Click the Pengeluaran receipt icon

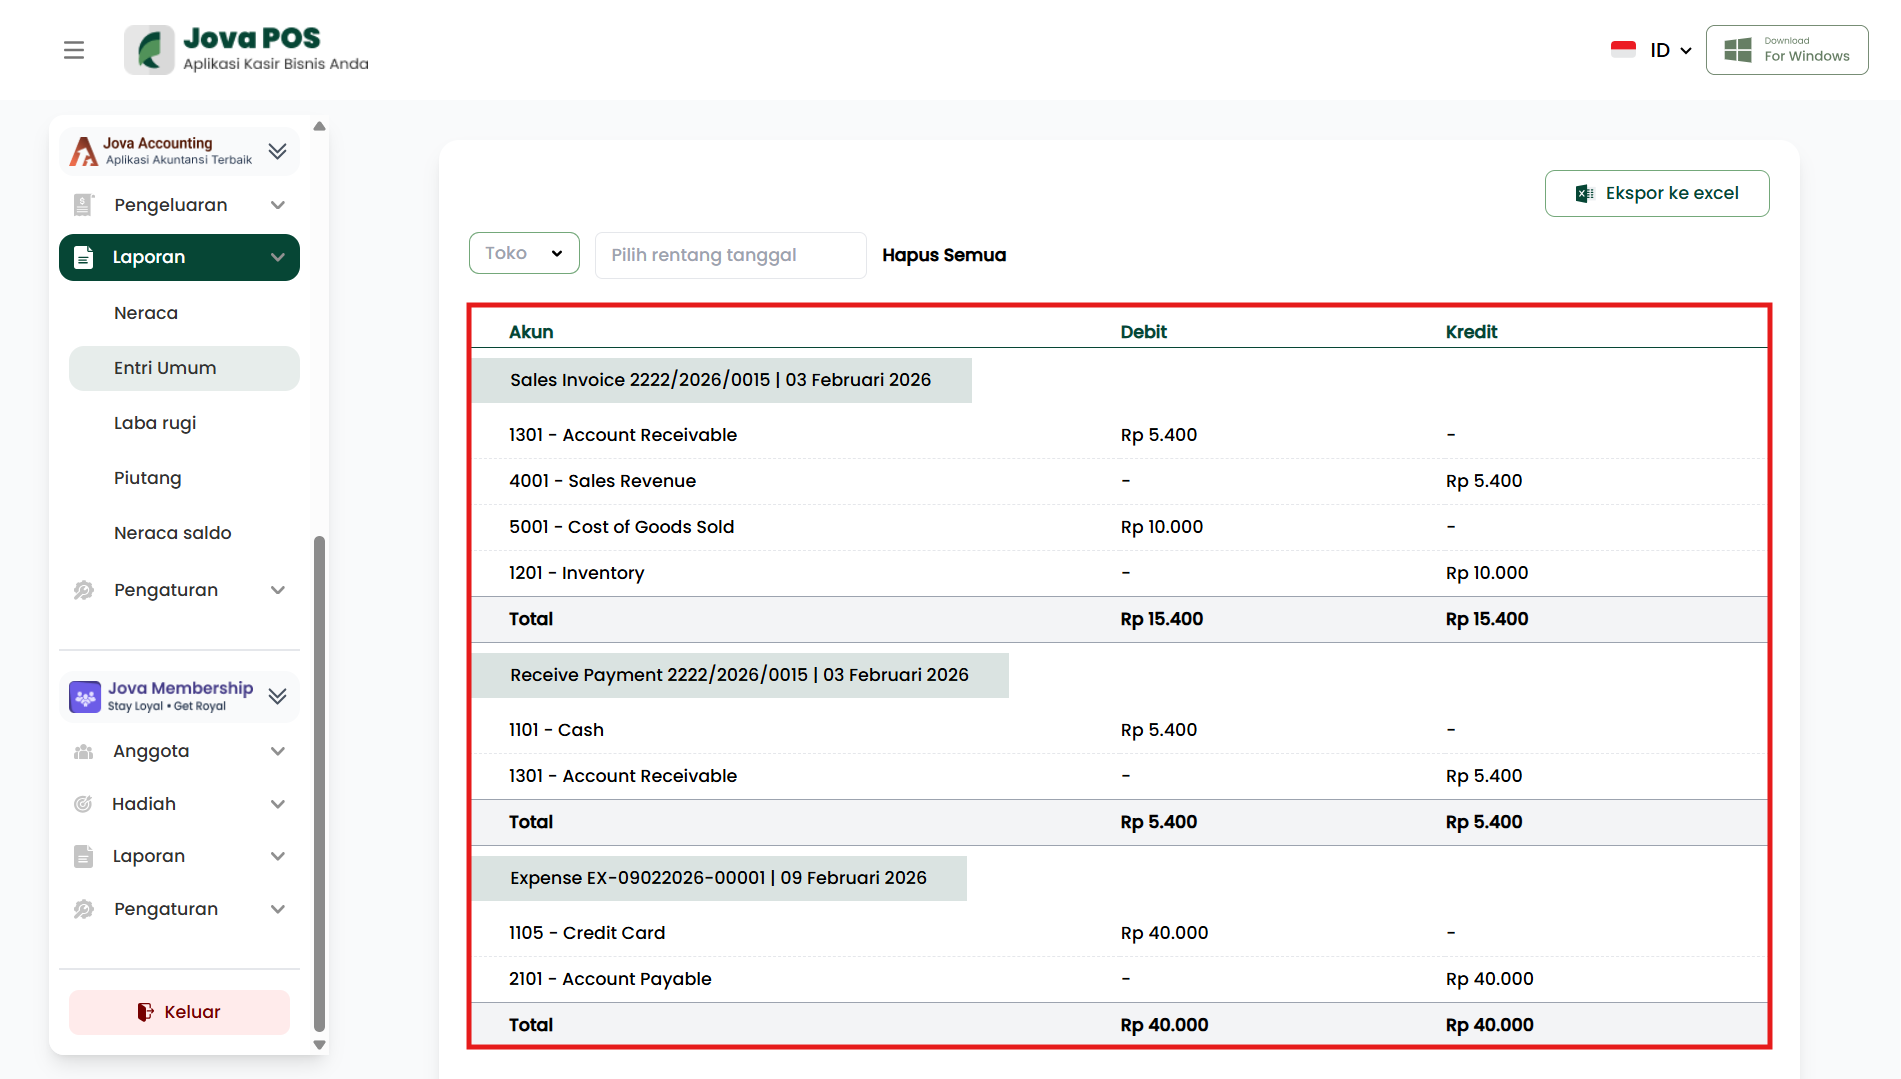click(x=84, y=205)
